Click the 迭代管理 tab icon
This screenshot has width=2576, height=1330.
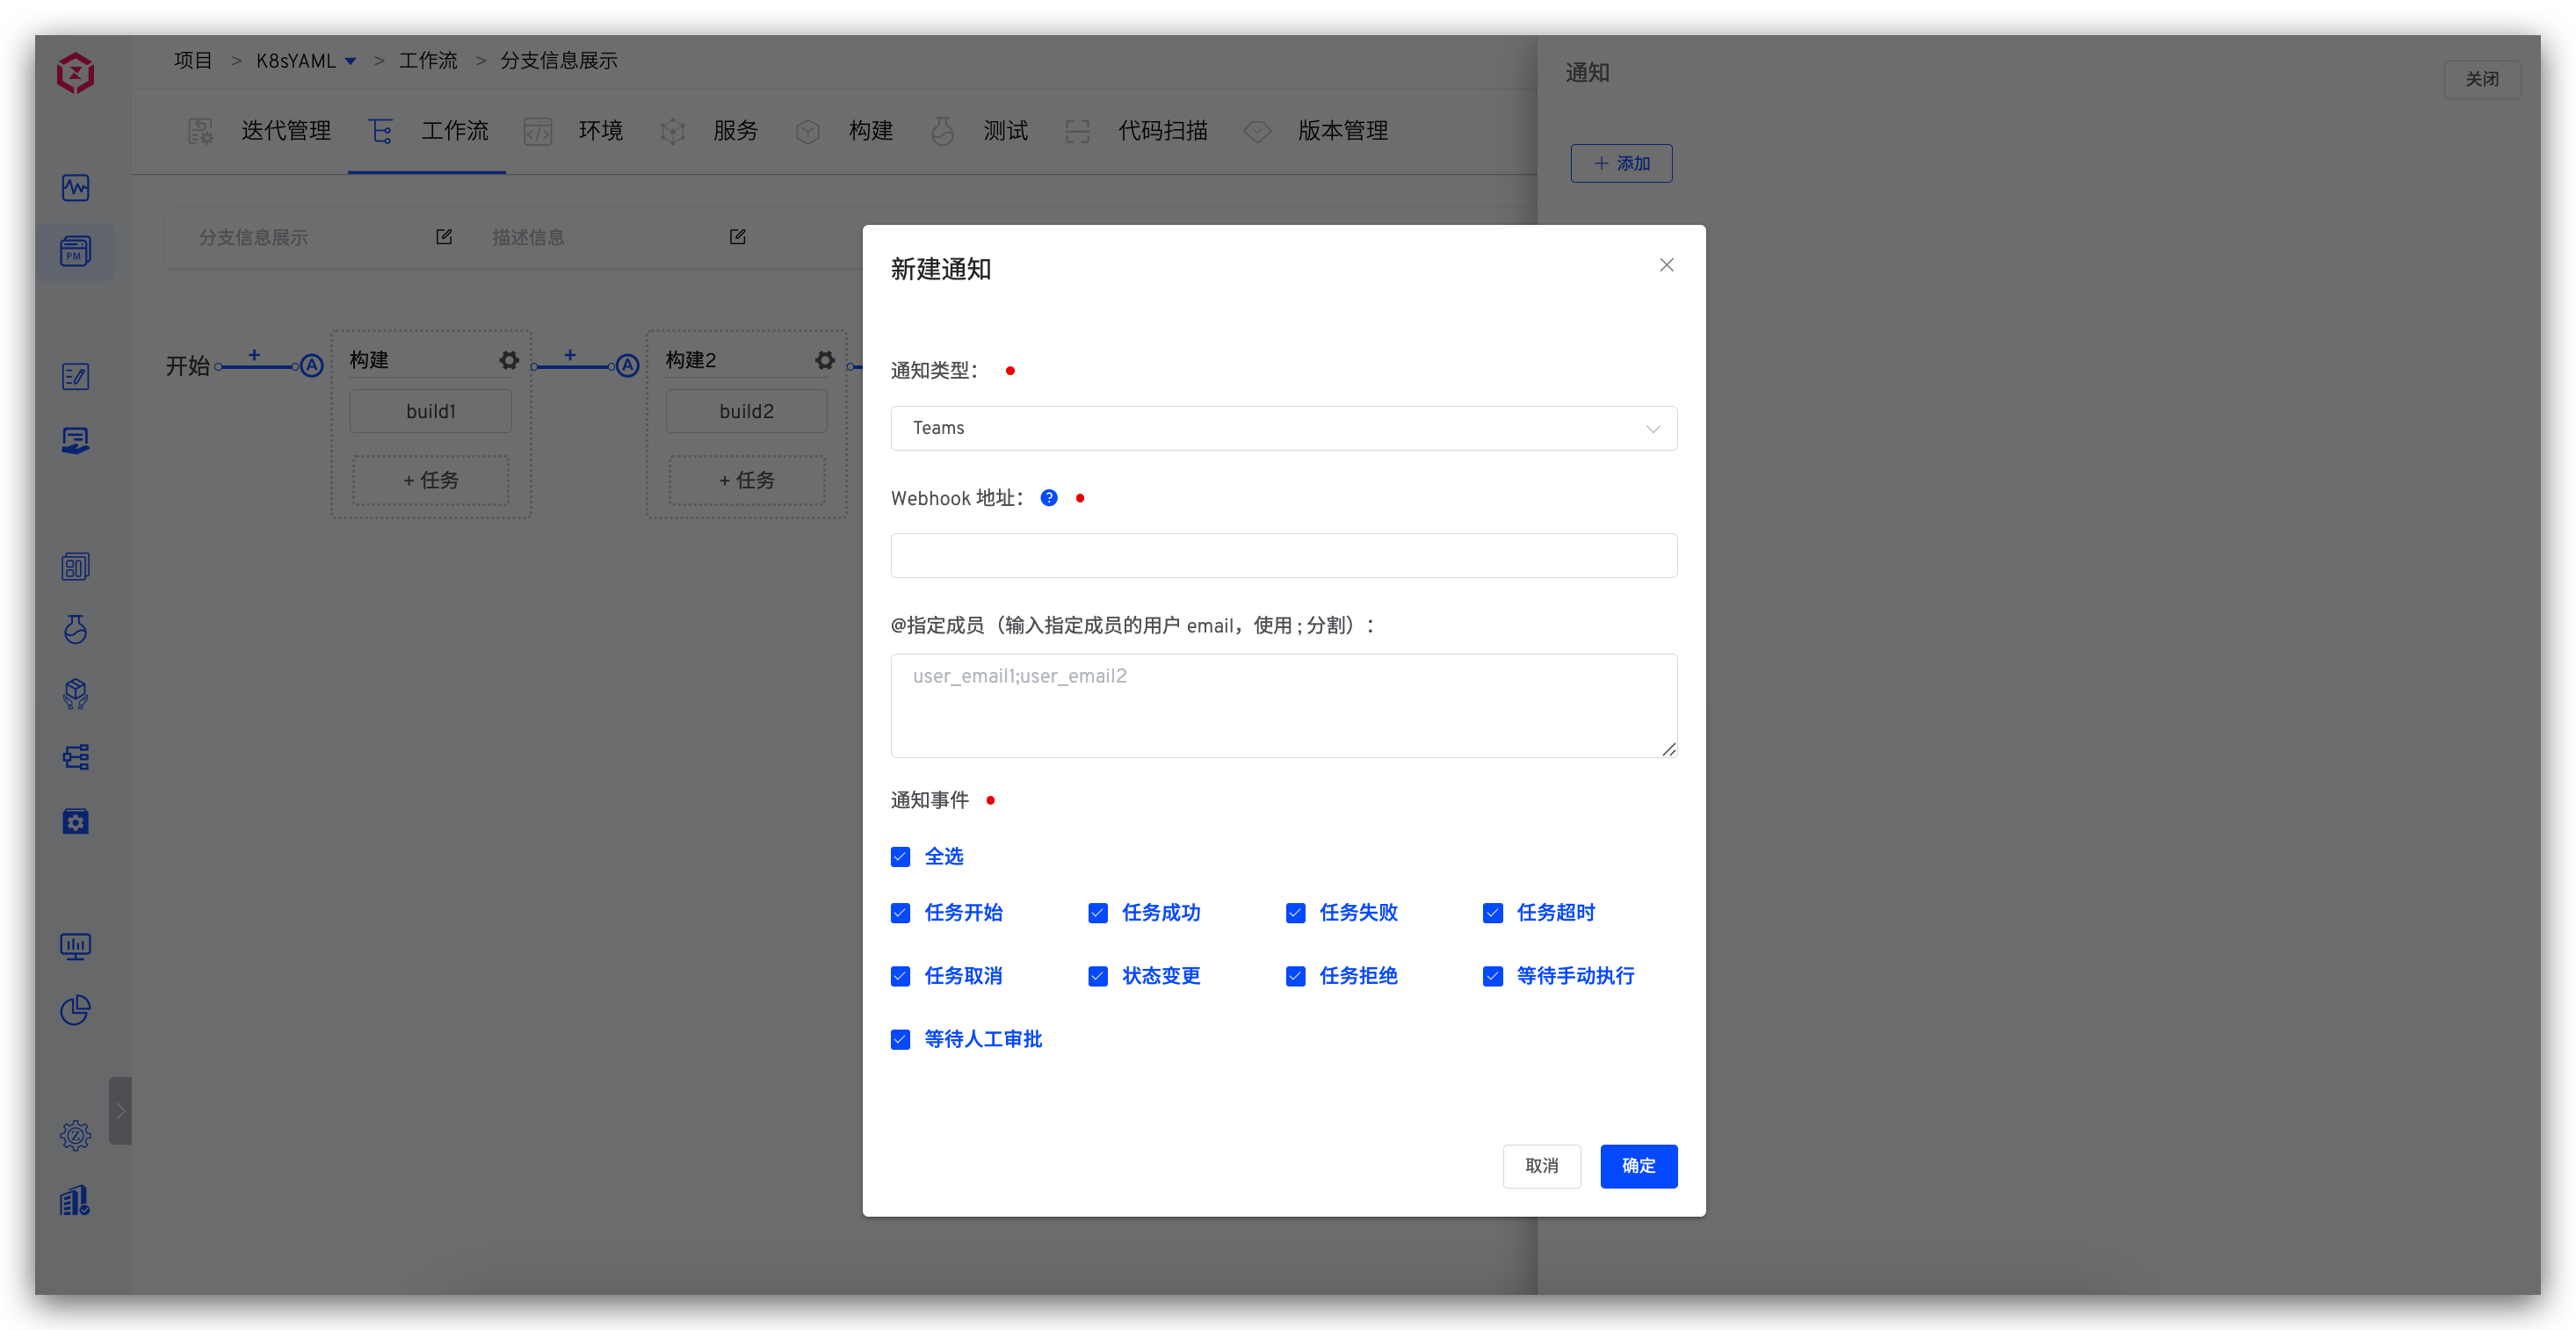tap(200, 130)
